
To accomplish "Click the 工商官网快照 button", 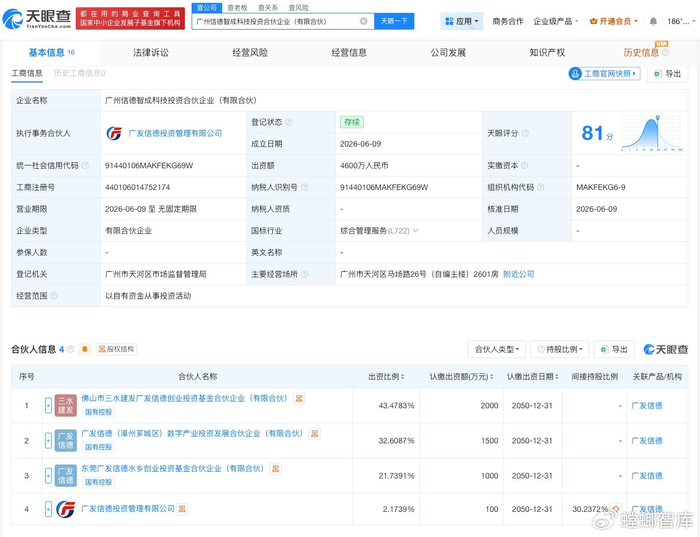I will 604,74.
